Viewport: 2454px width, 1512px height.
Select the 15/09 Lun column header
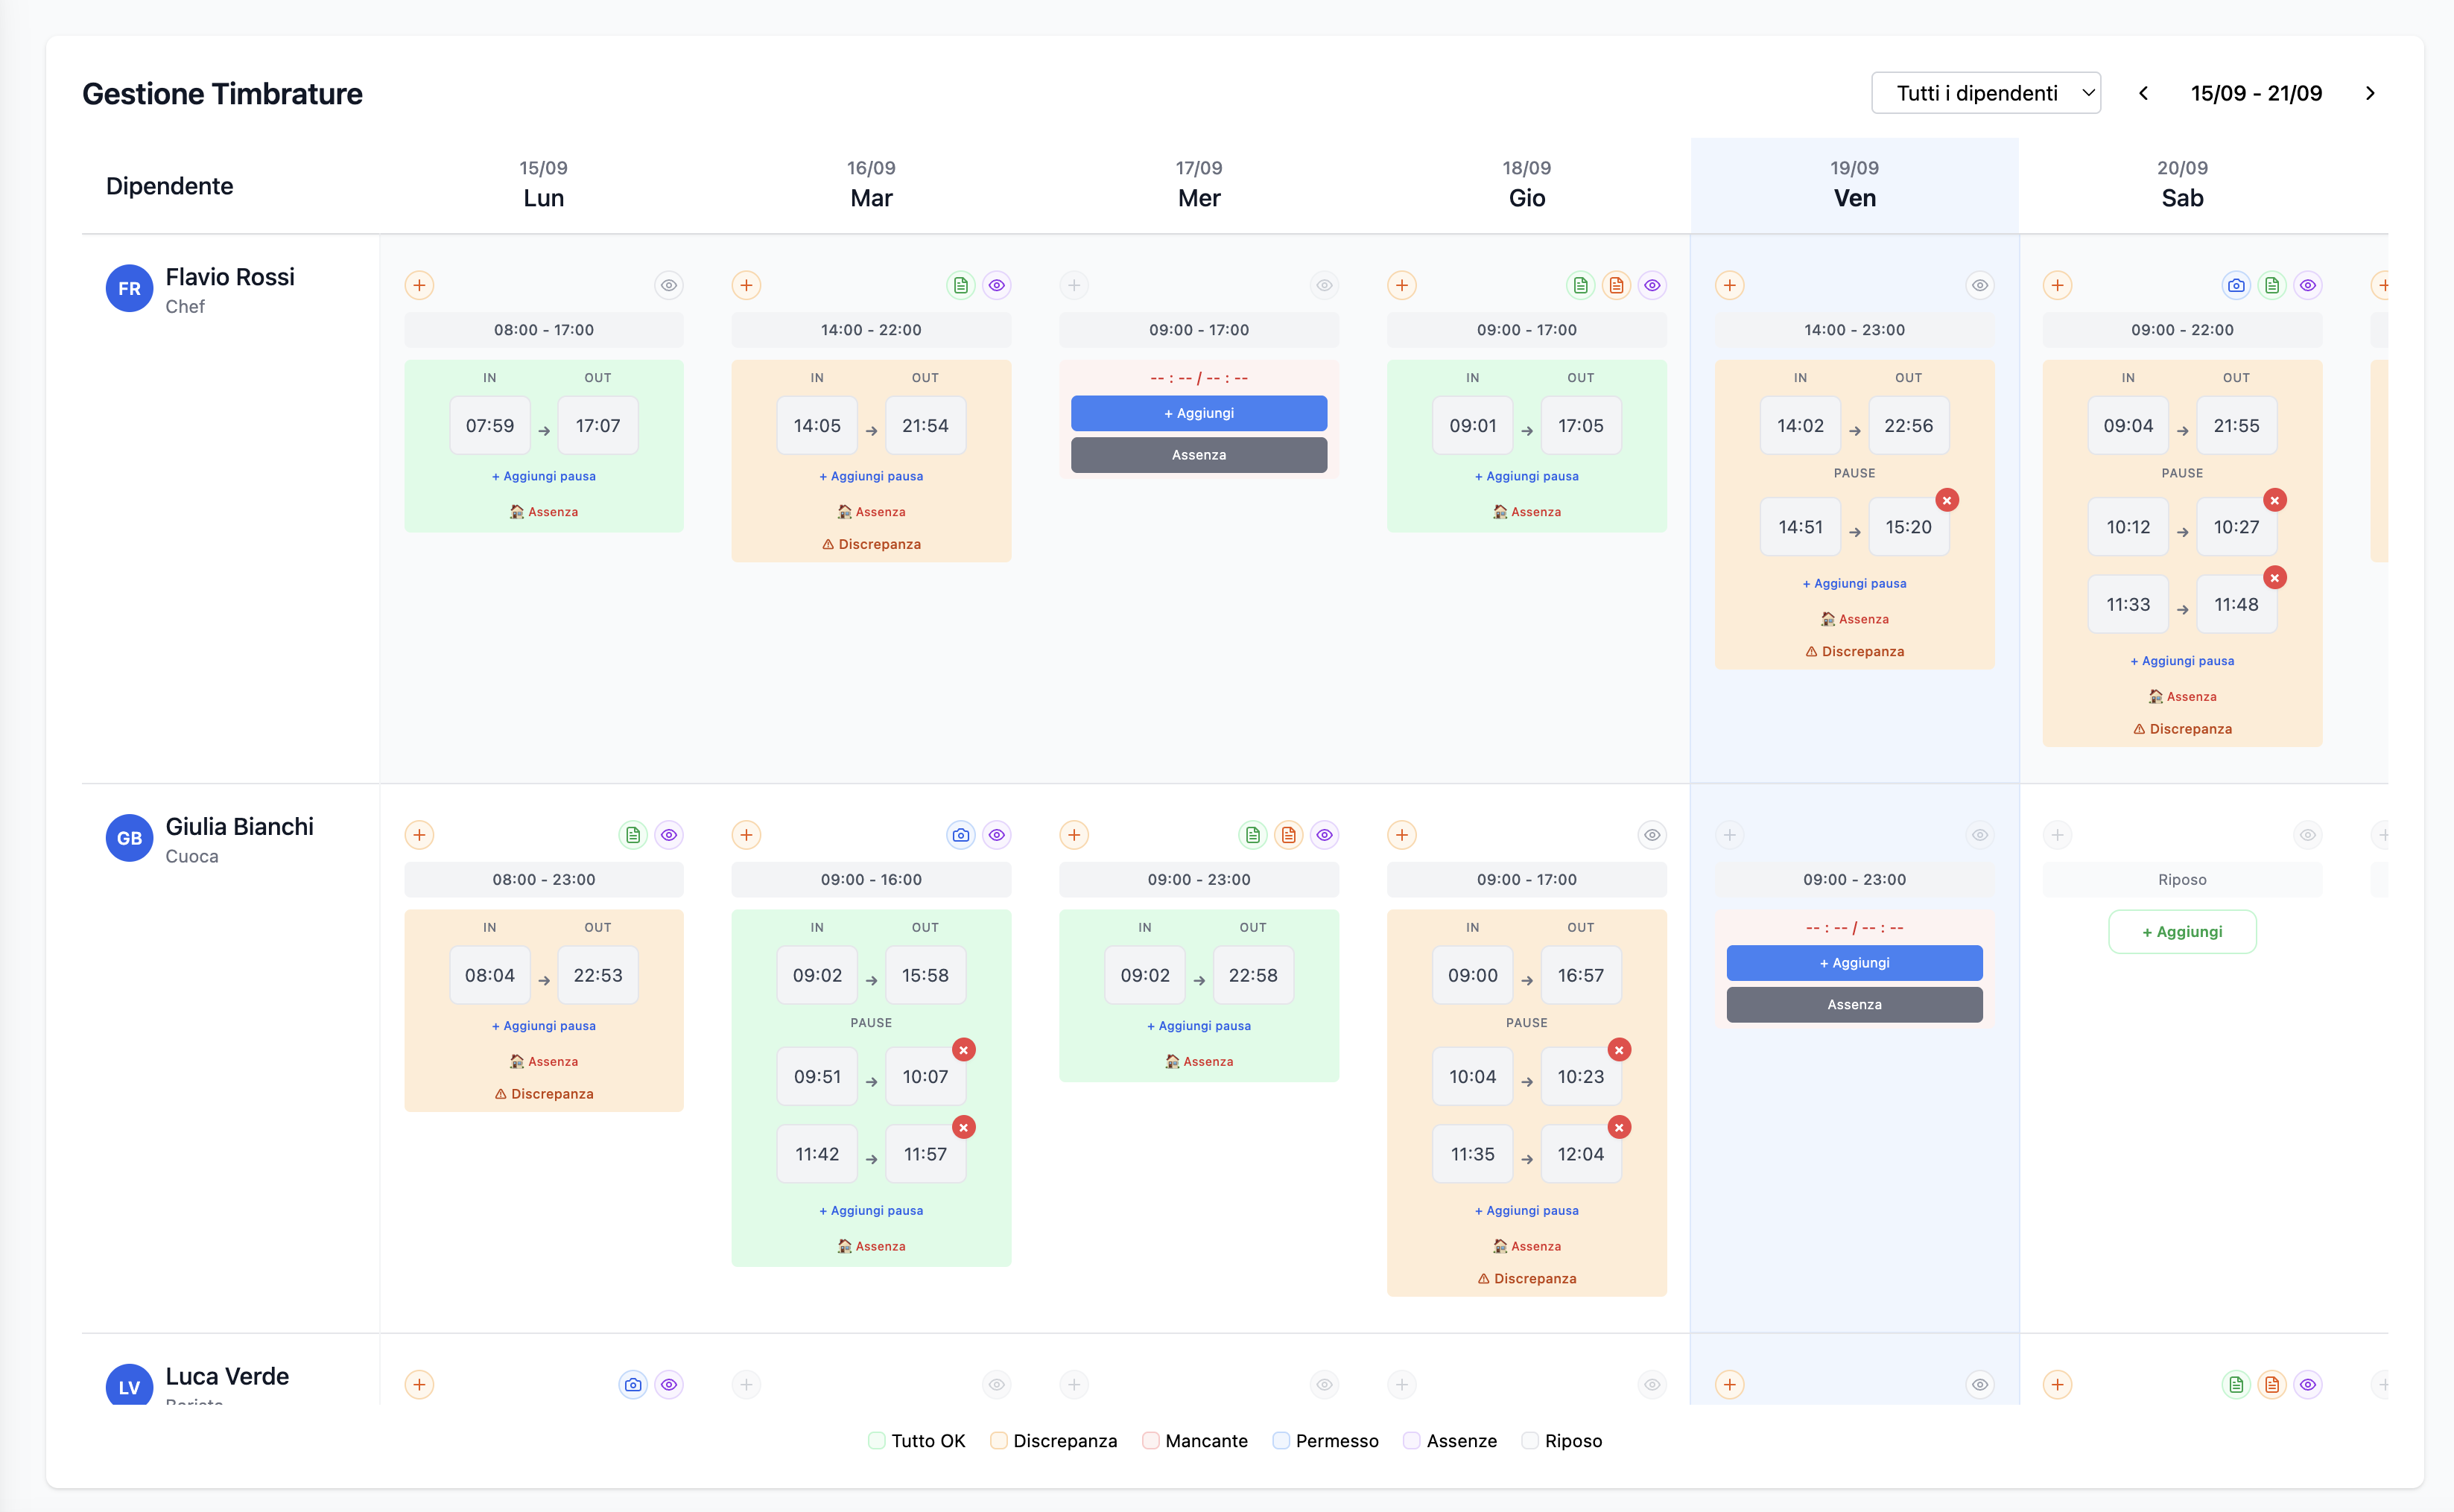tap(543, 185)
